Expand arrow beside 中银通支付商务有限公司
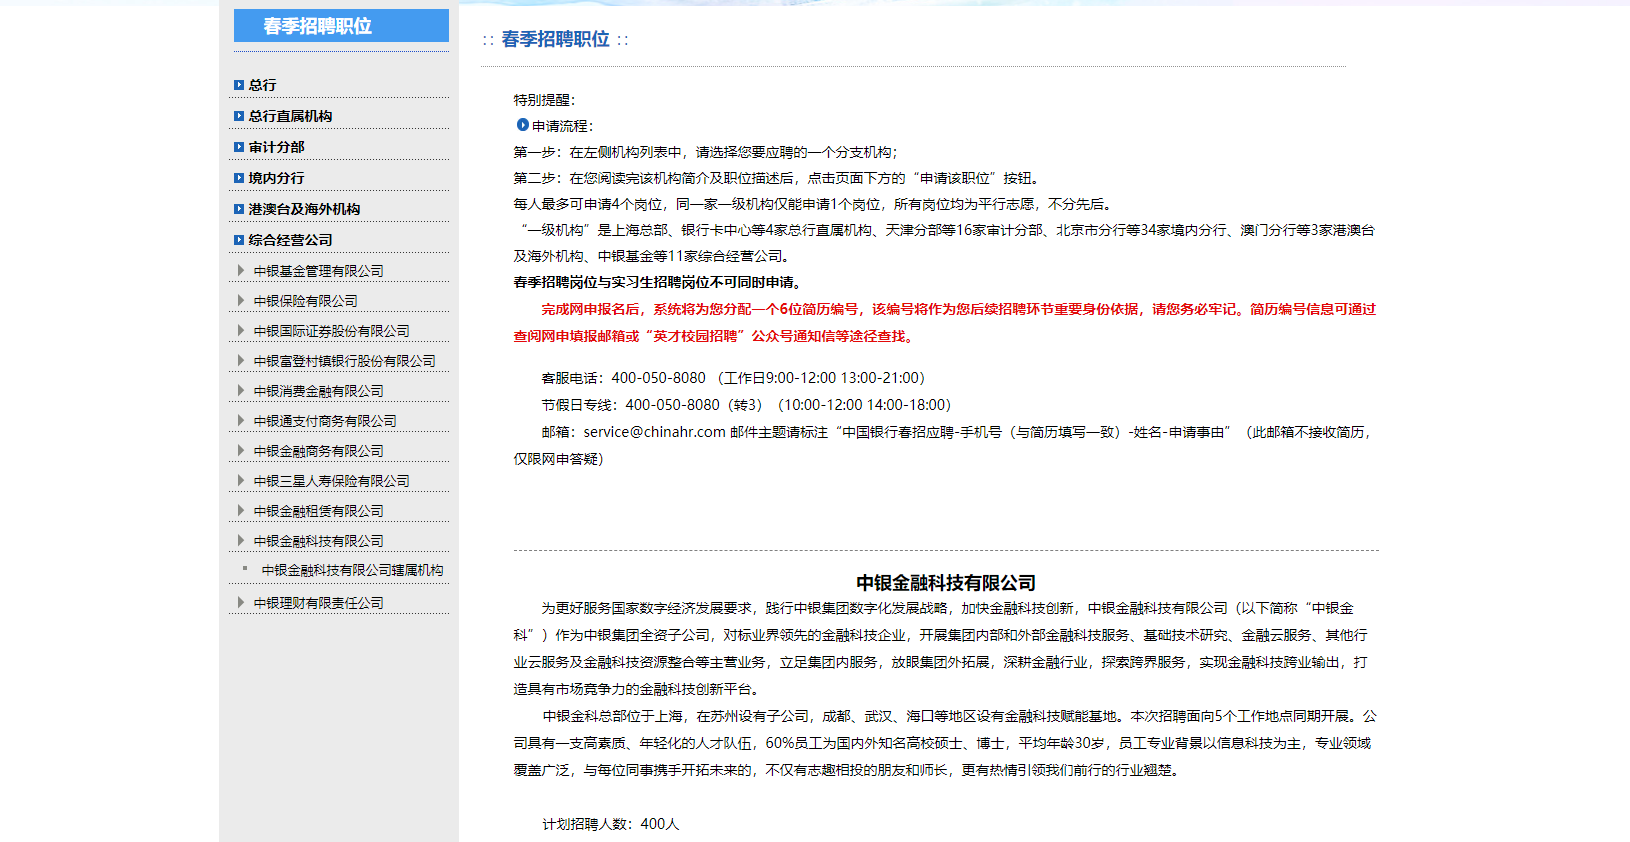The image size is (1630, 842). 241,420
